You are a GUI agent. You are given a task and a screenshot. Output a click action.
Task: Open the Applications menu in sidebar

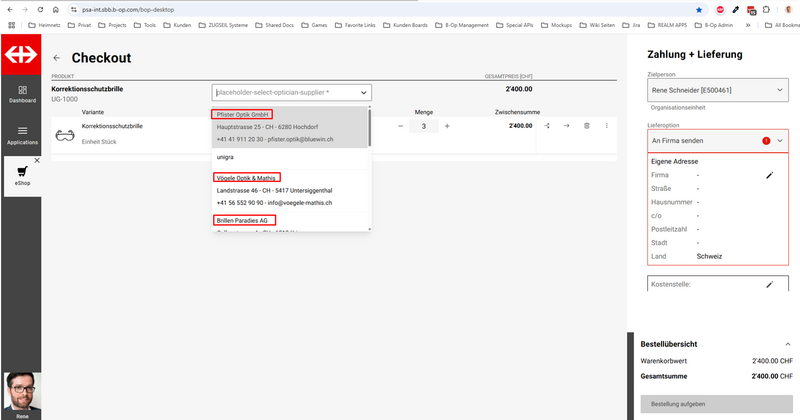pos(22,135)
